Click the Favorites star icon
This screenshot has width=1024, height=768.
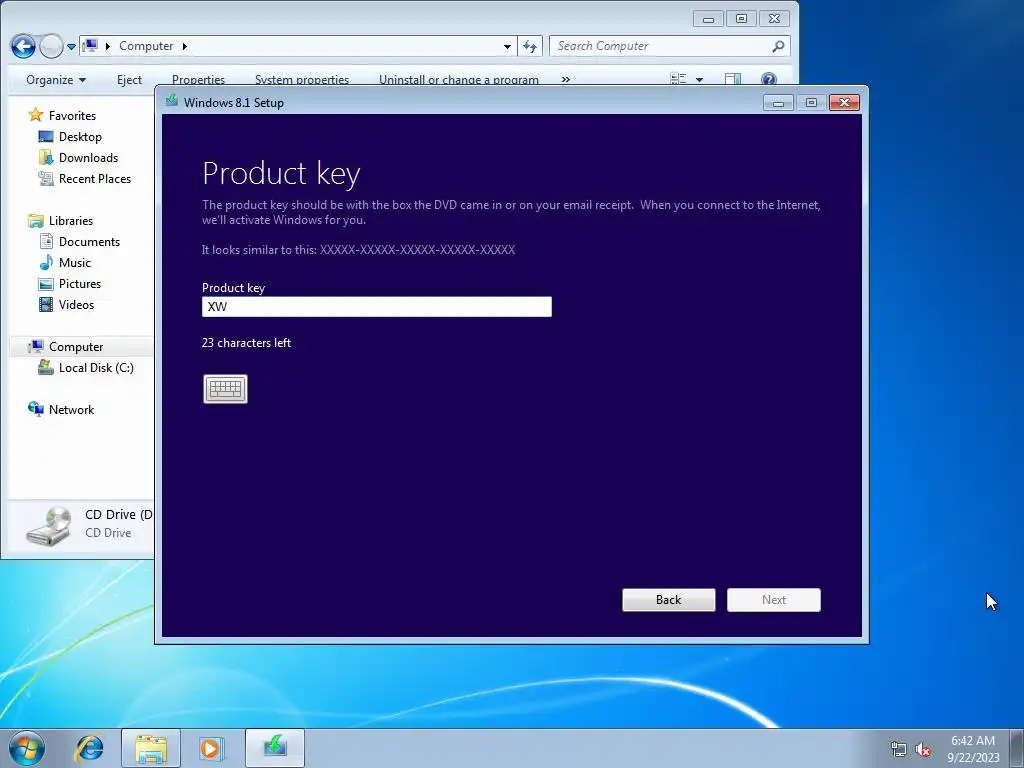(x=36, y=116)
